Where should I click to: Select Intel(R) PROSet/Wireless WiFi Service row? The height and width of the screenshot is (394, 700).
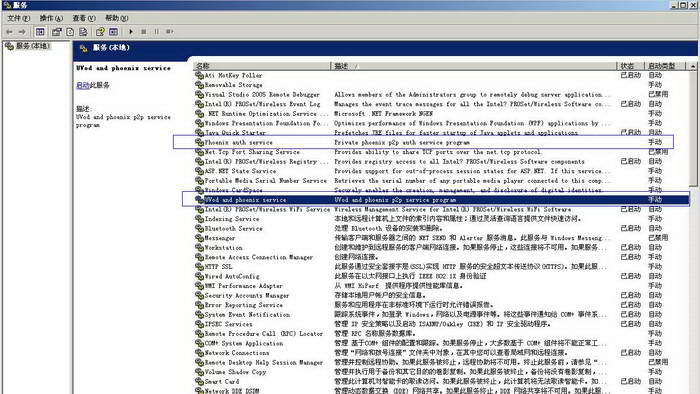tap(442, 209)
